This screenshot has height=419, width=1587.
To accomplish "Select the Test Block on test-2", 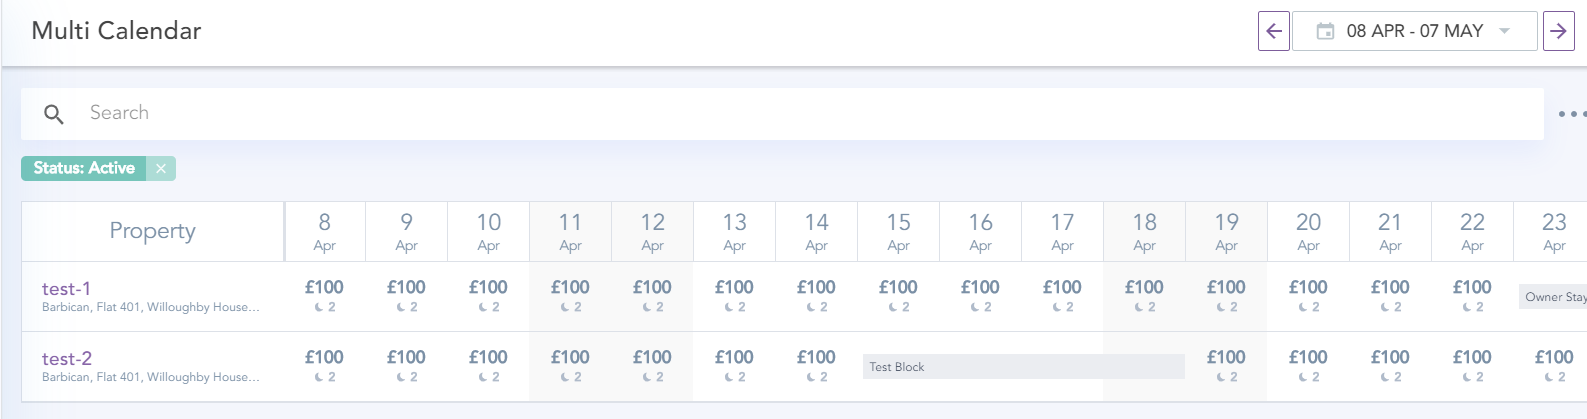I will [x=1022, y=367].
